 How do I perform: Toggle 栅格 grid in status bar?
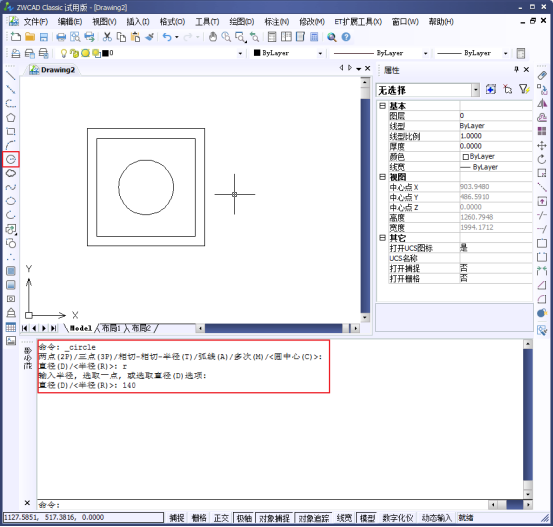pyautogui.click(x=199, y=518)
